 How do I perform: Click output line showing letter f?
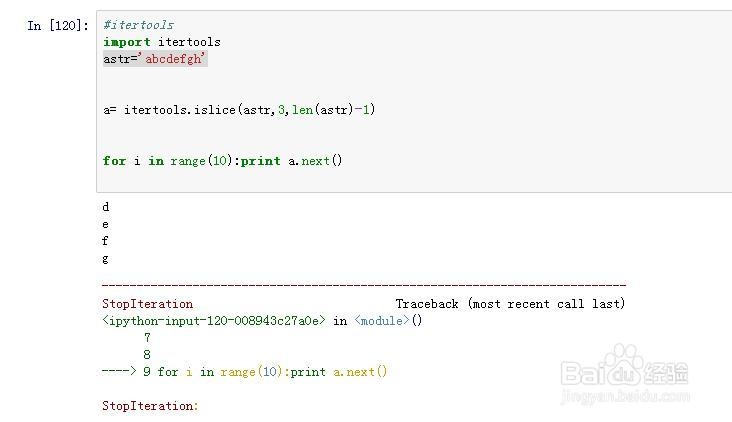(105, 241)
